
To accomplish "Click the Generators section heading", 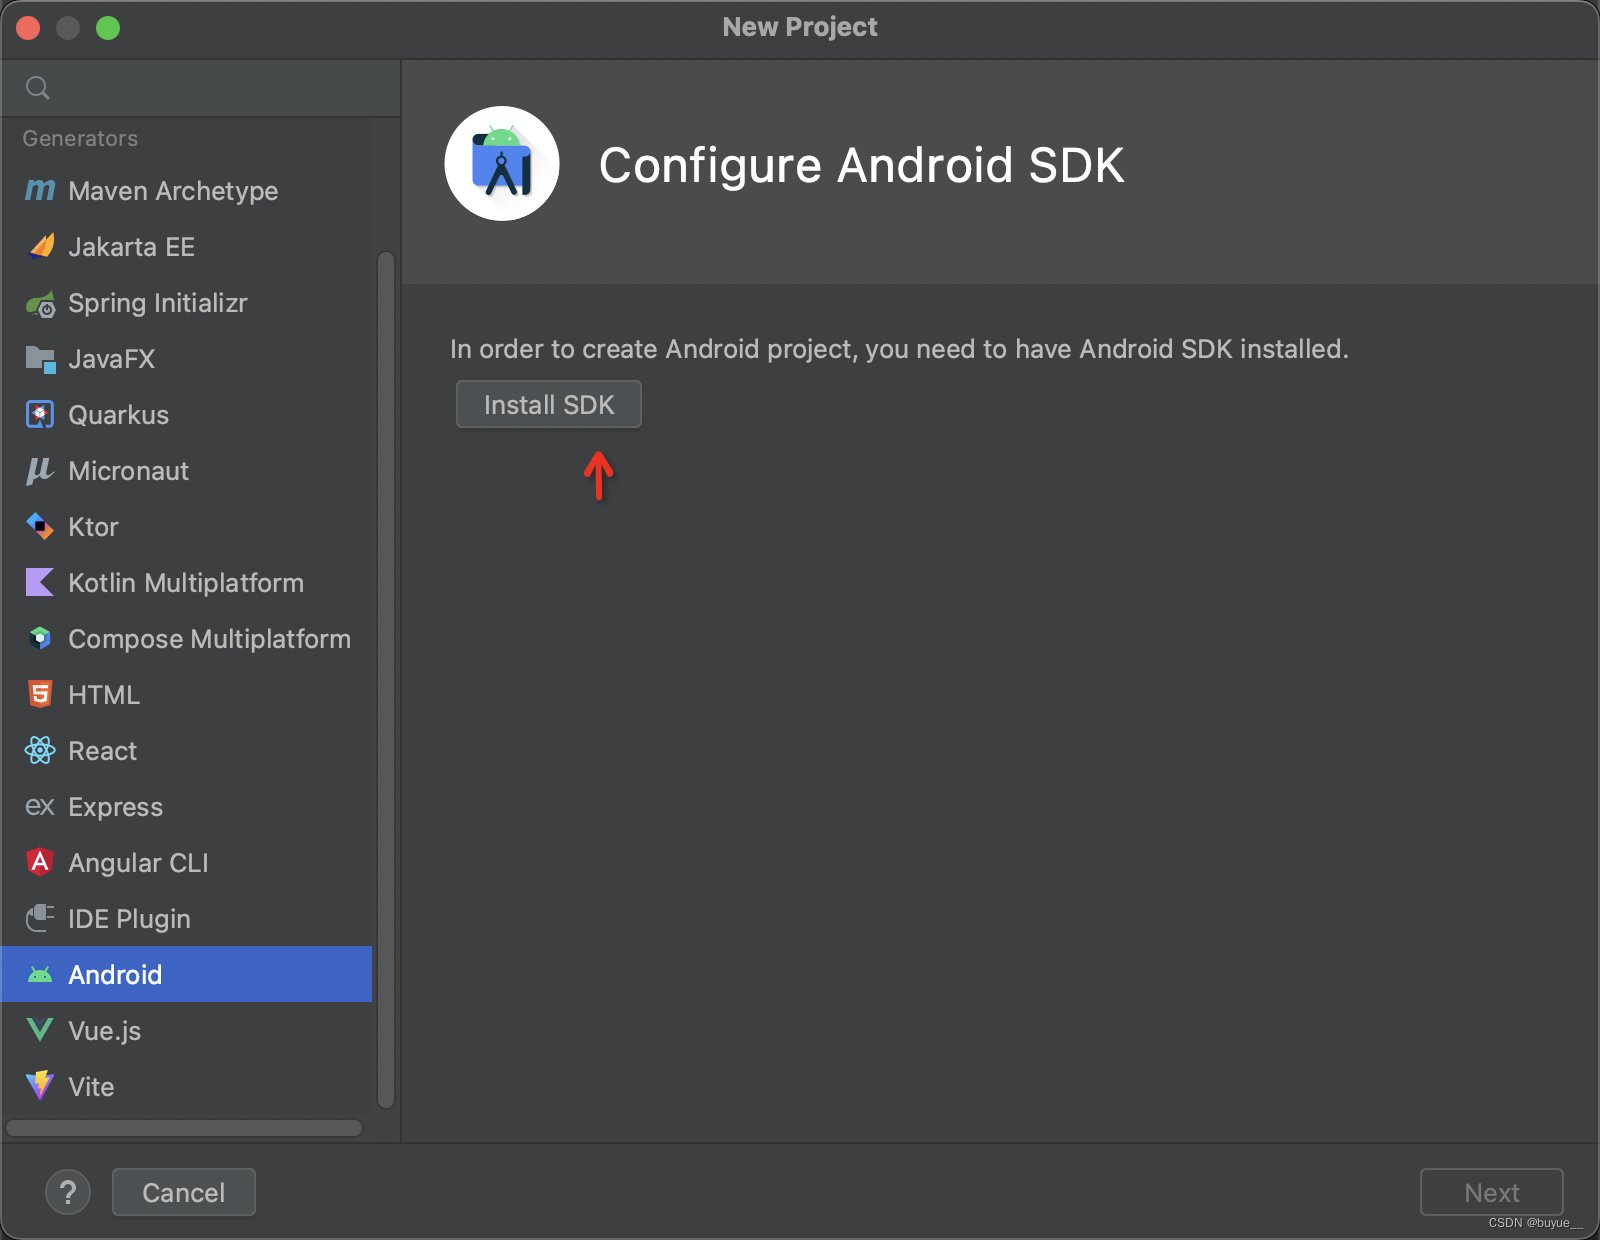I will (x=80, y=138).
